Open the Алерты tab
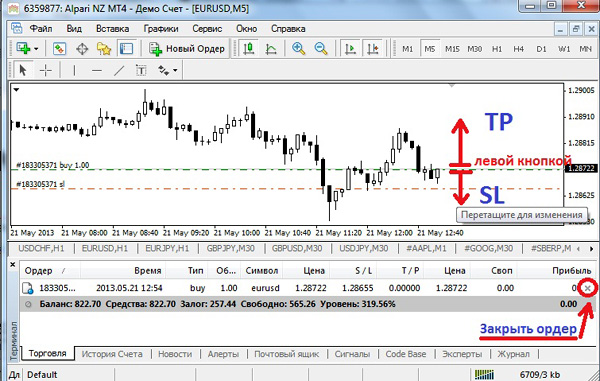 [x=223, y=354]
